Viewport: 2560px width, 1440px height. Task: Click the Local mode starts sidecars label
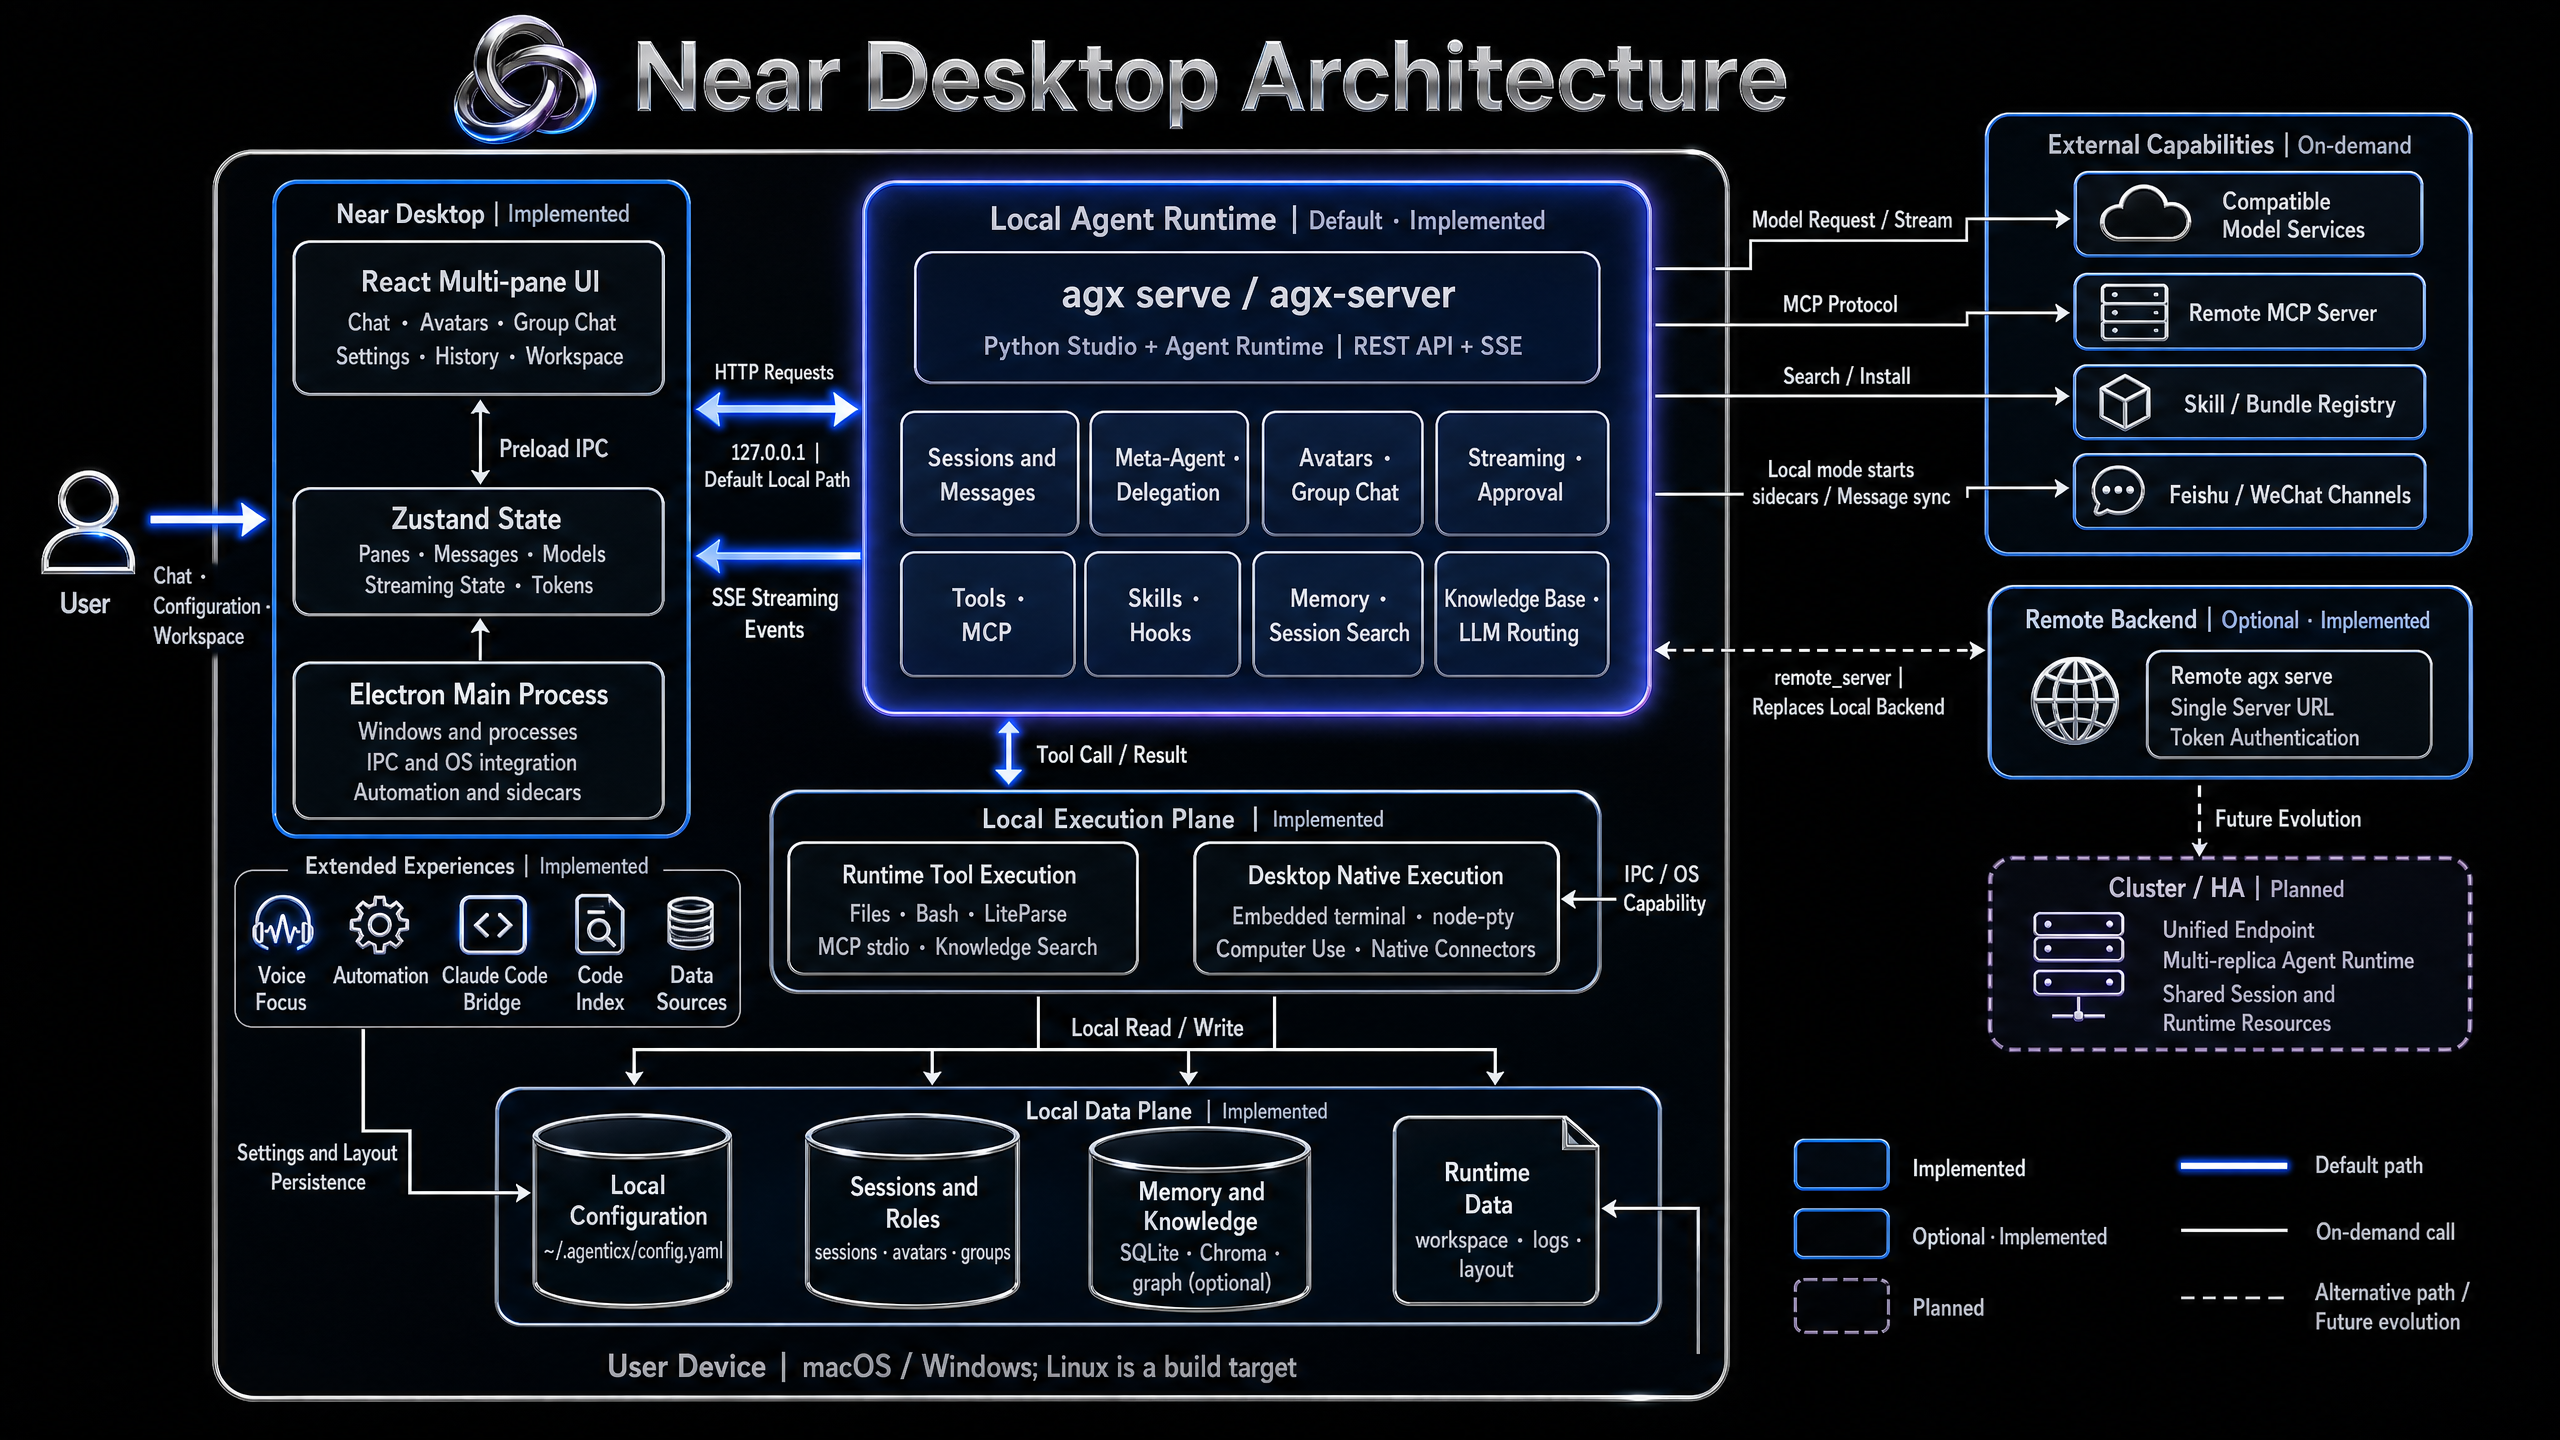tap(1851, 483)
